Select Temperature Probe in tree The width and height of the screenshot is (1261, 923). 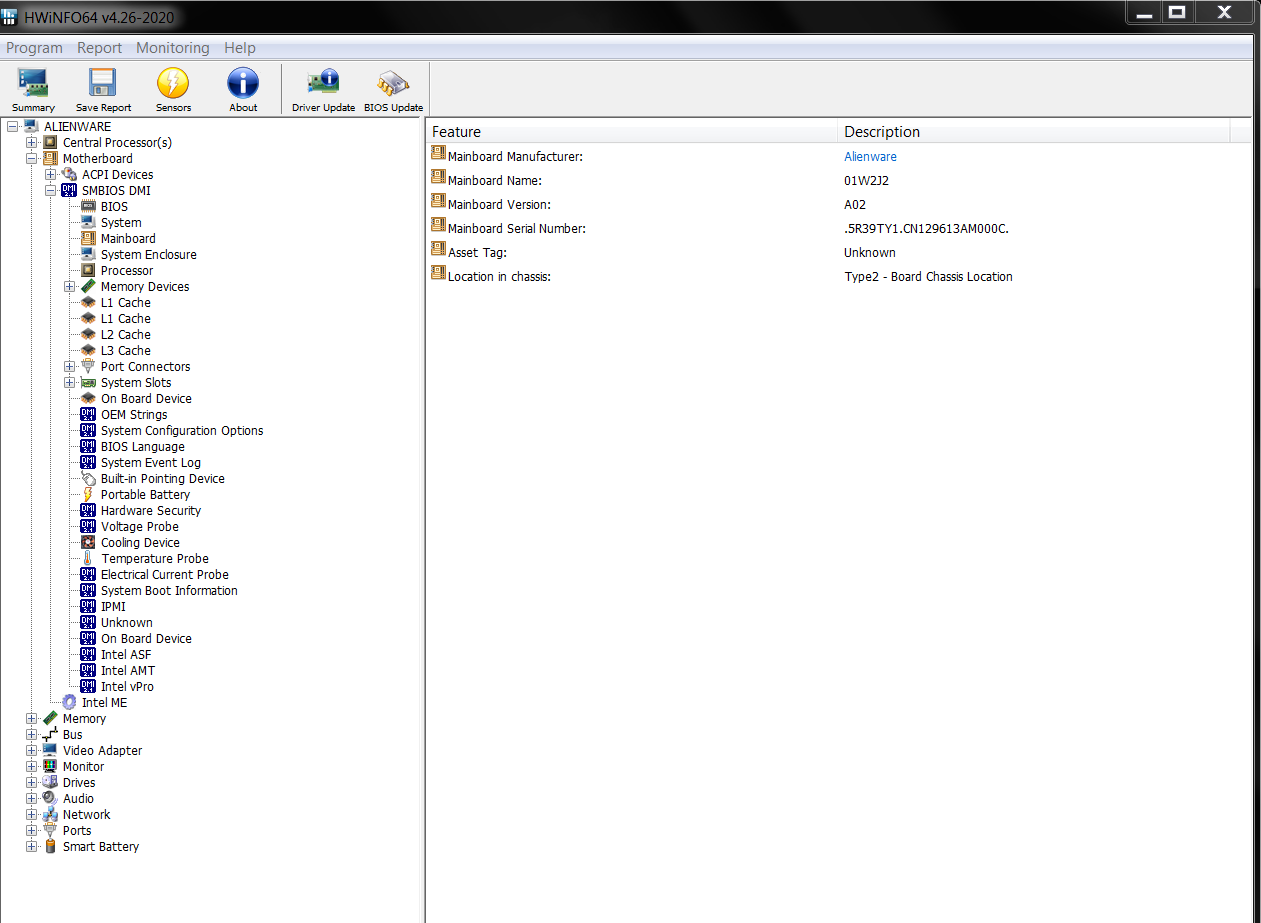[154, 559]
